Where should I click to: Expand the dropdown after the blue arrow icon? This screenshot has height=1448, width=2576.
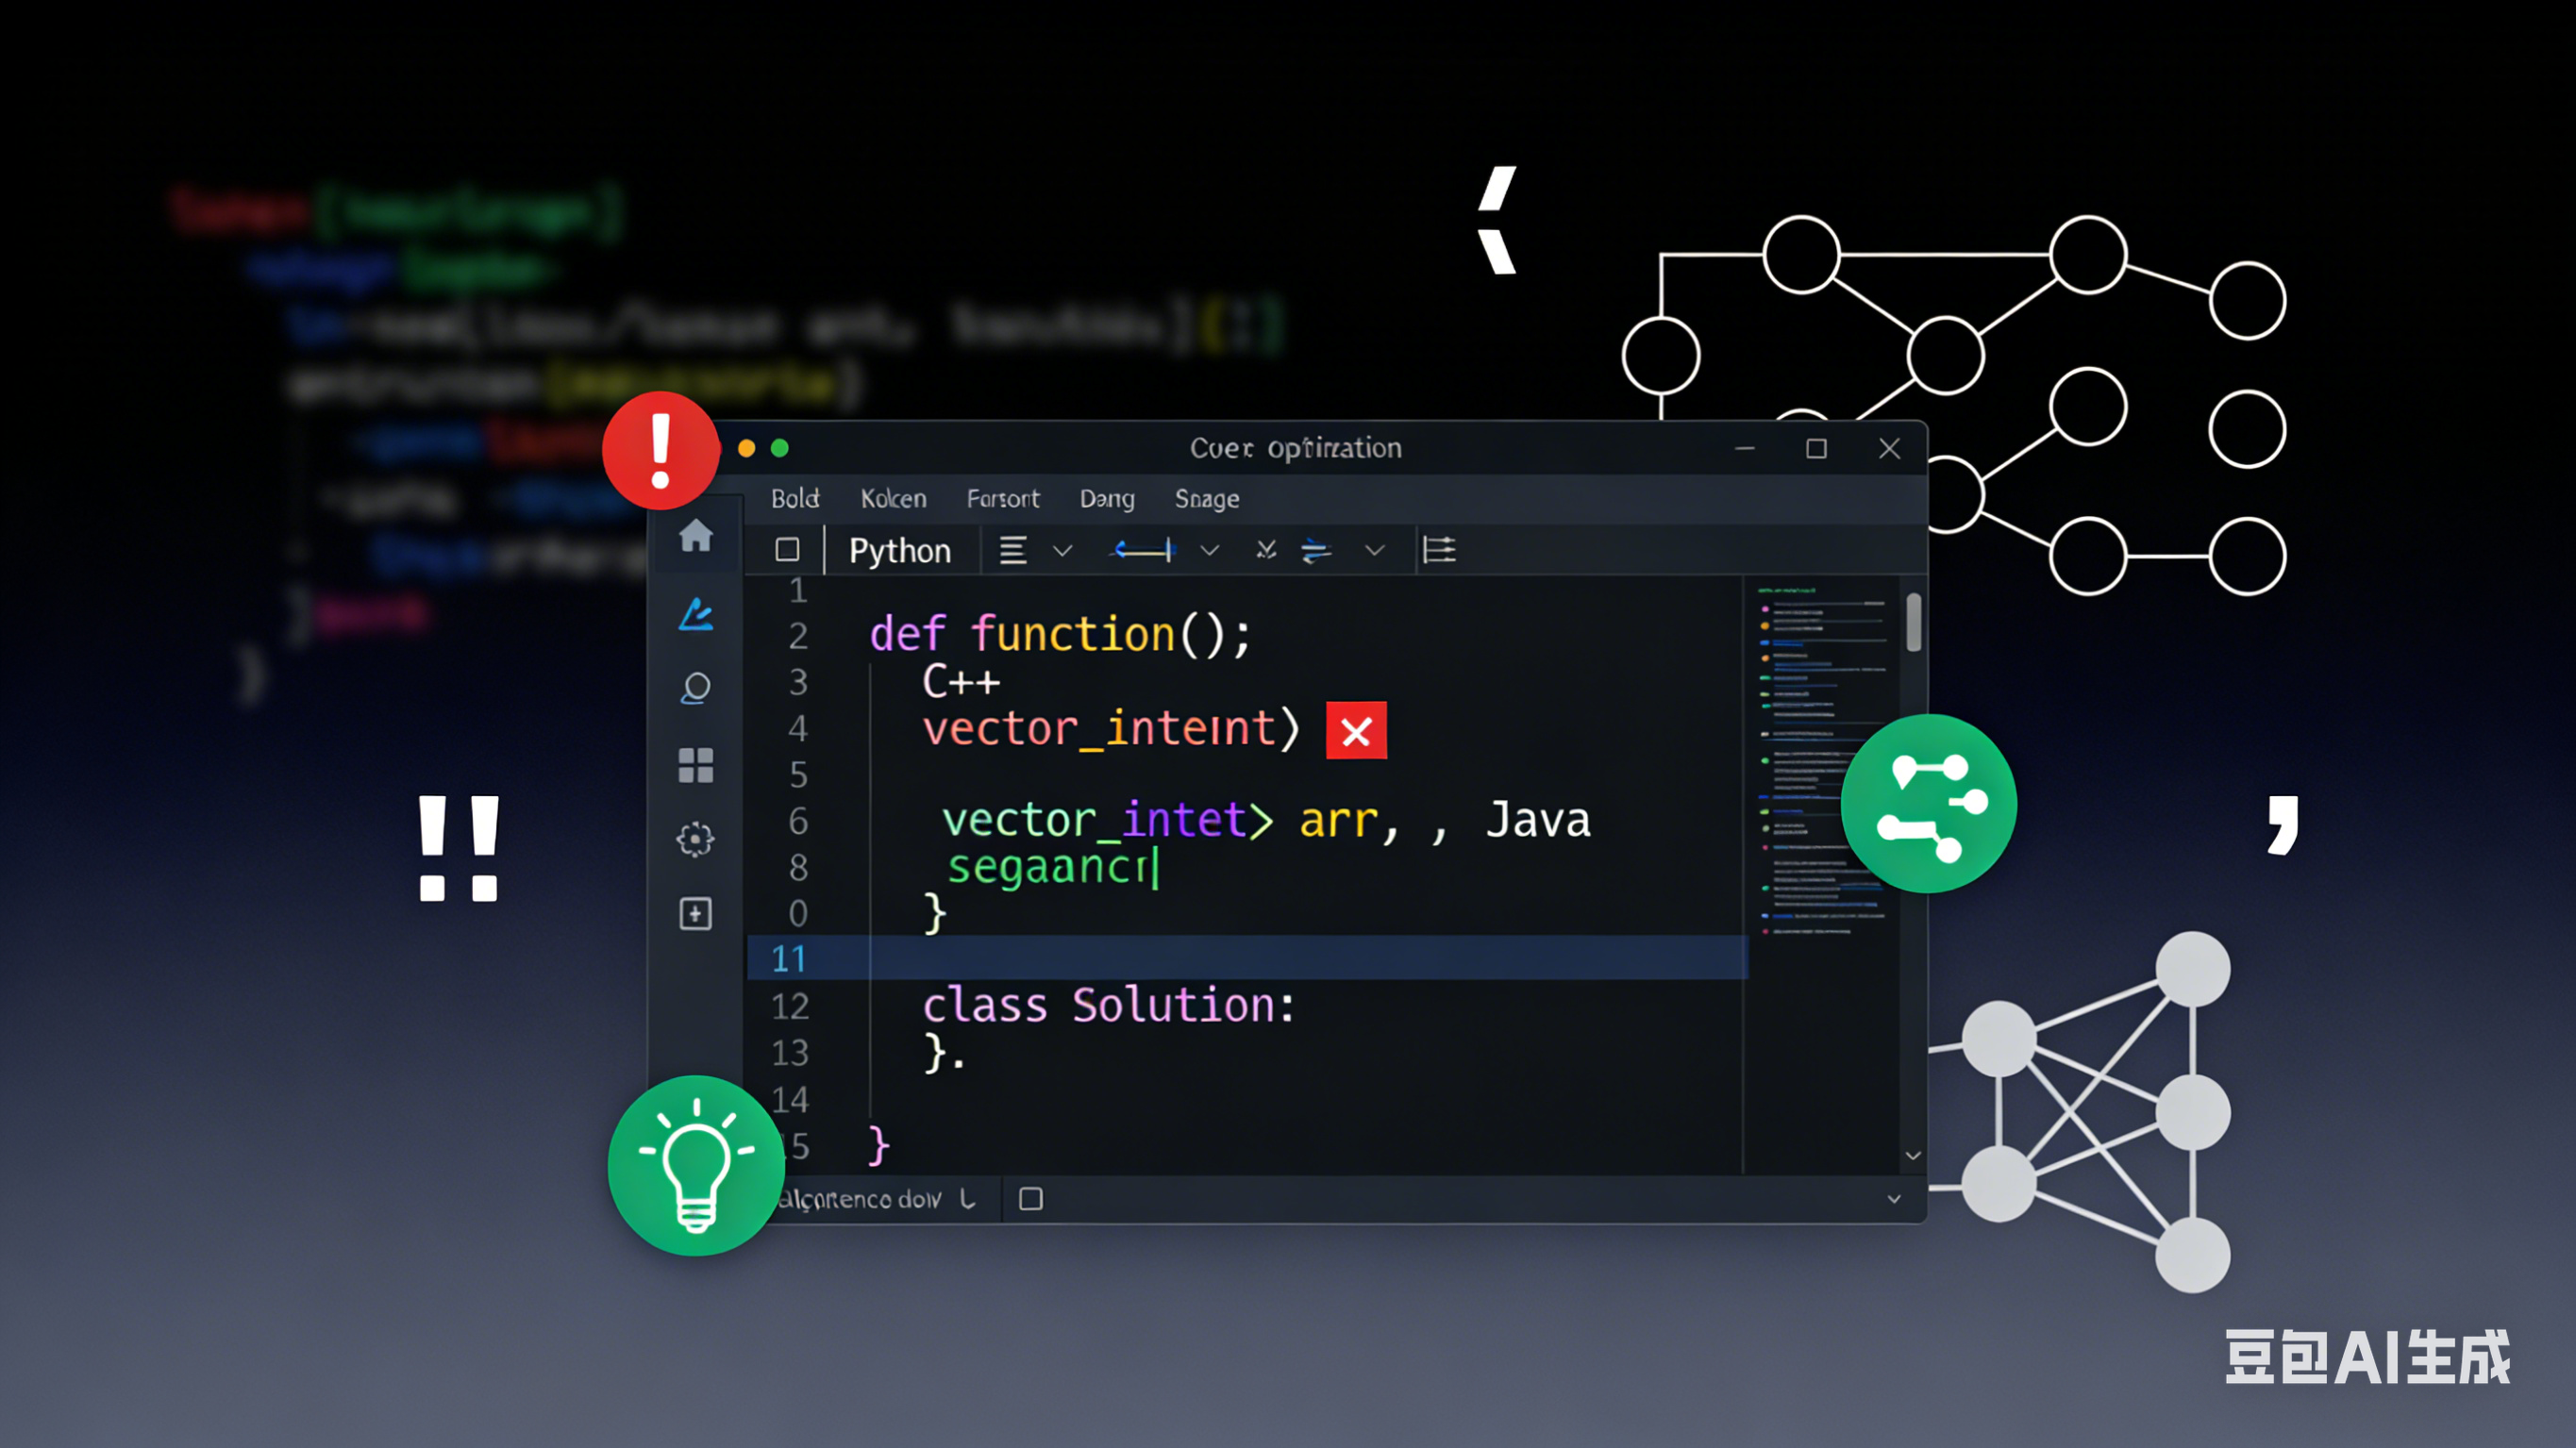click(x=1209, y=550)
